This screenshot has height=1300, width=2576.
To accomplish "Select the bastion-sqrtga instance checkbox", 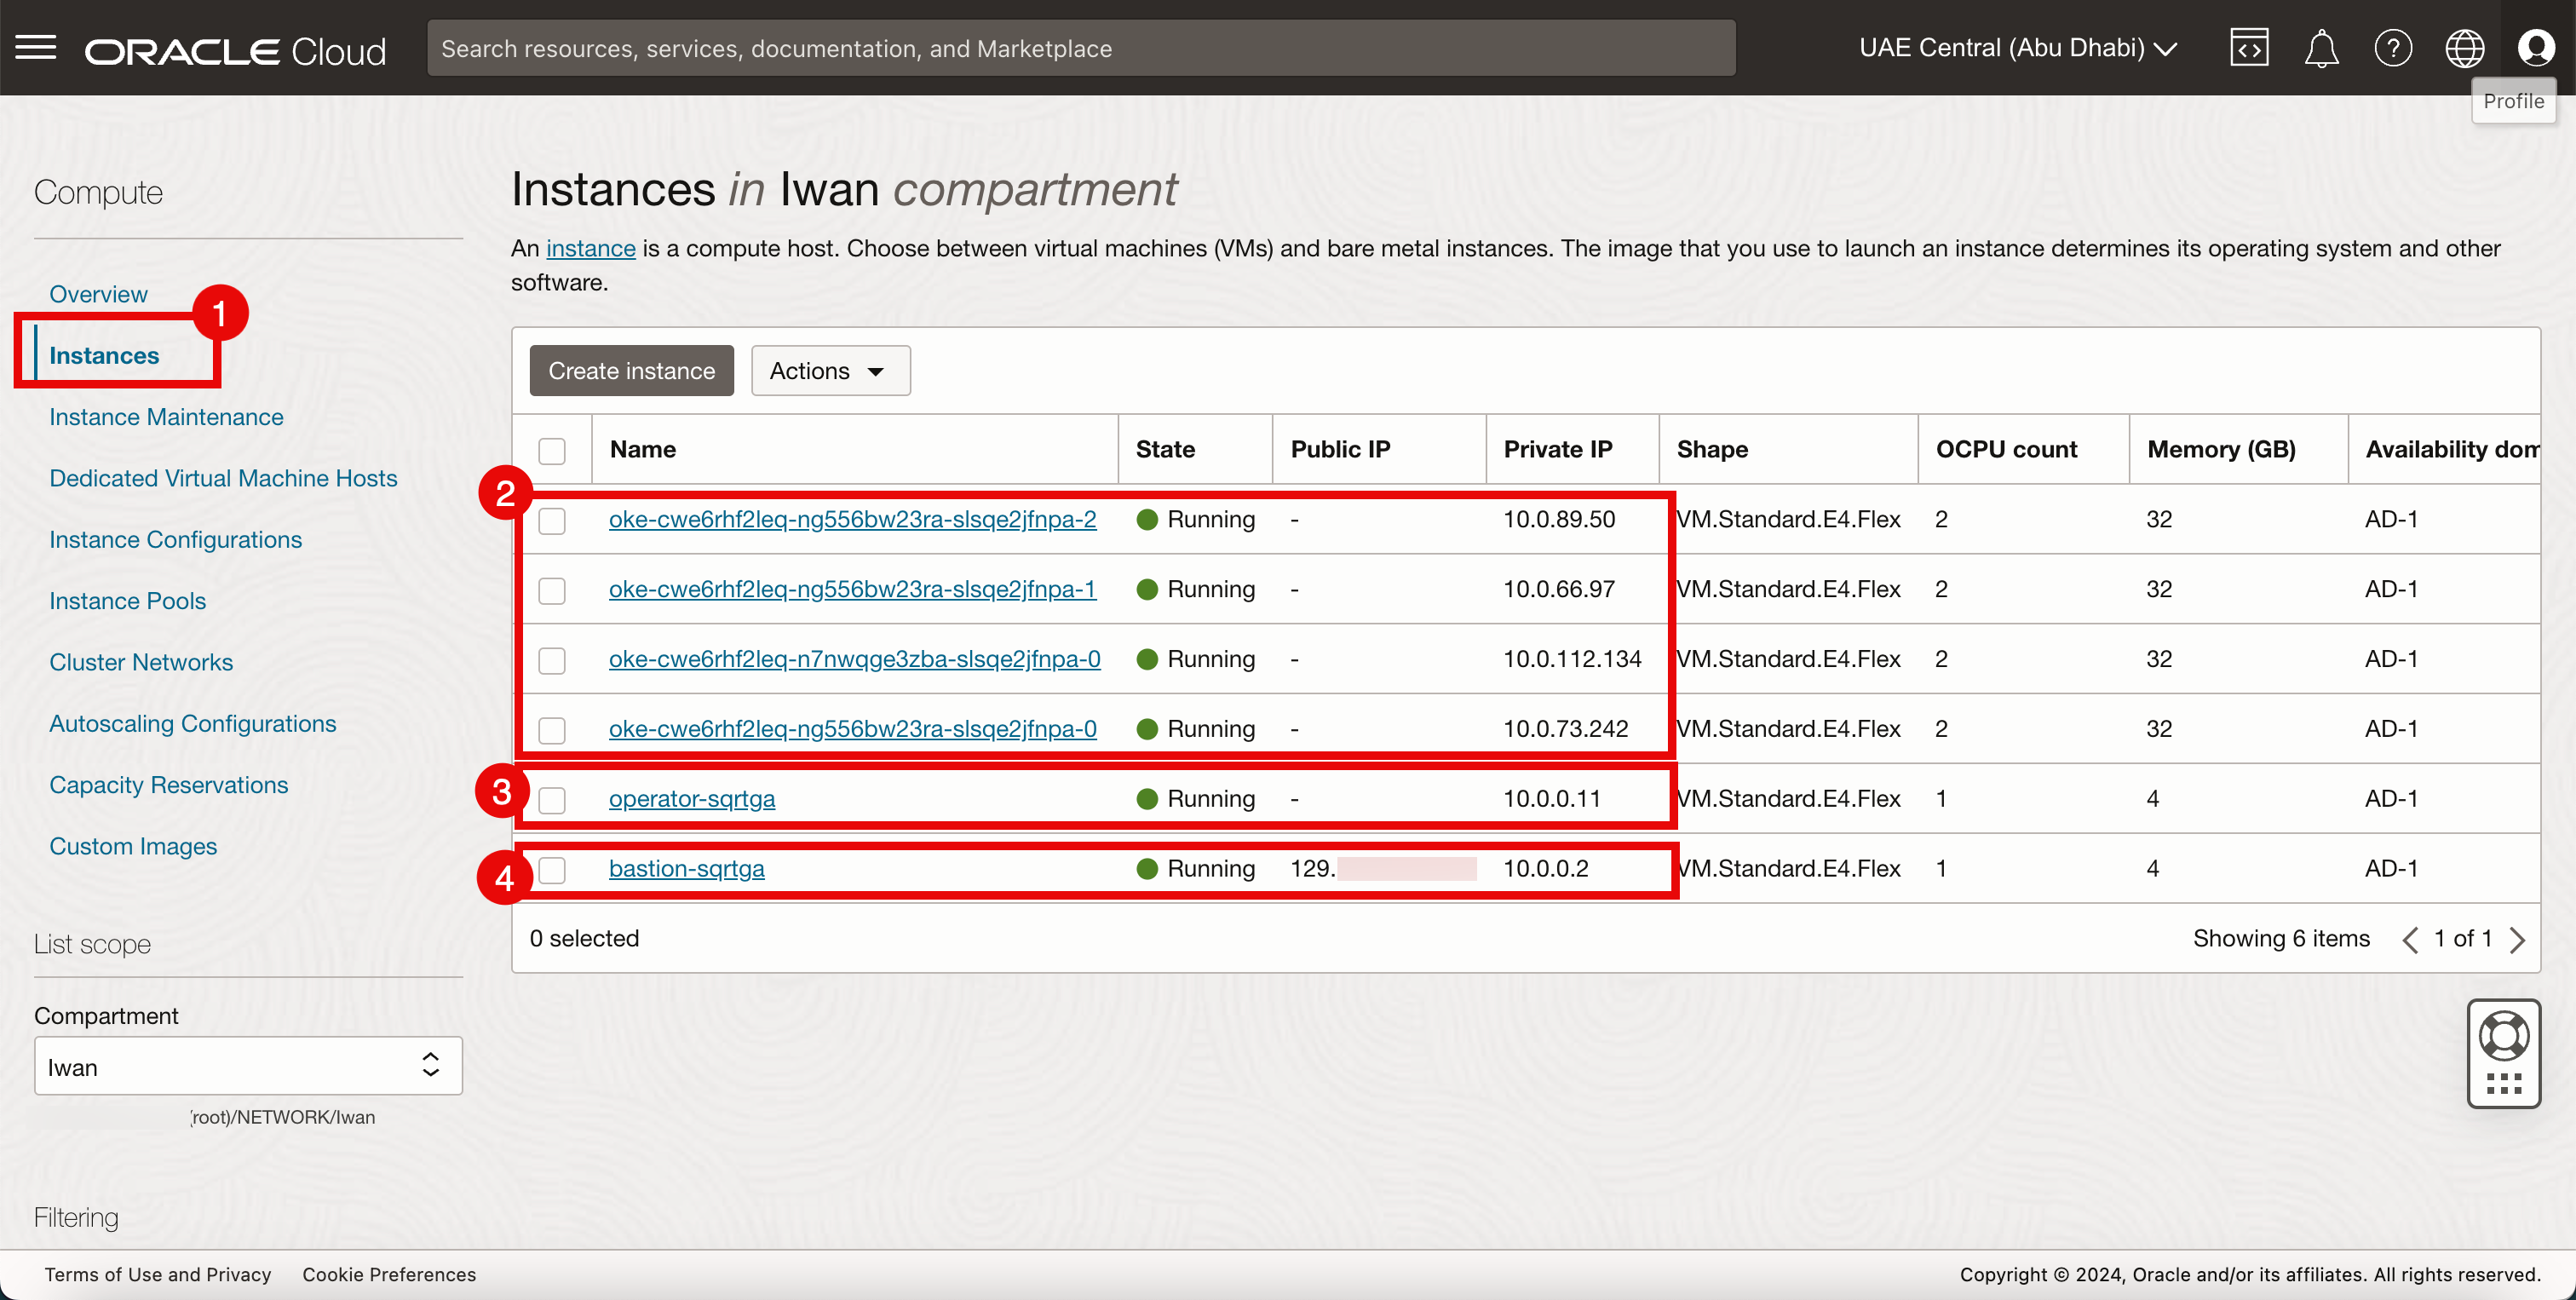I will [x=552, y=869].
